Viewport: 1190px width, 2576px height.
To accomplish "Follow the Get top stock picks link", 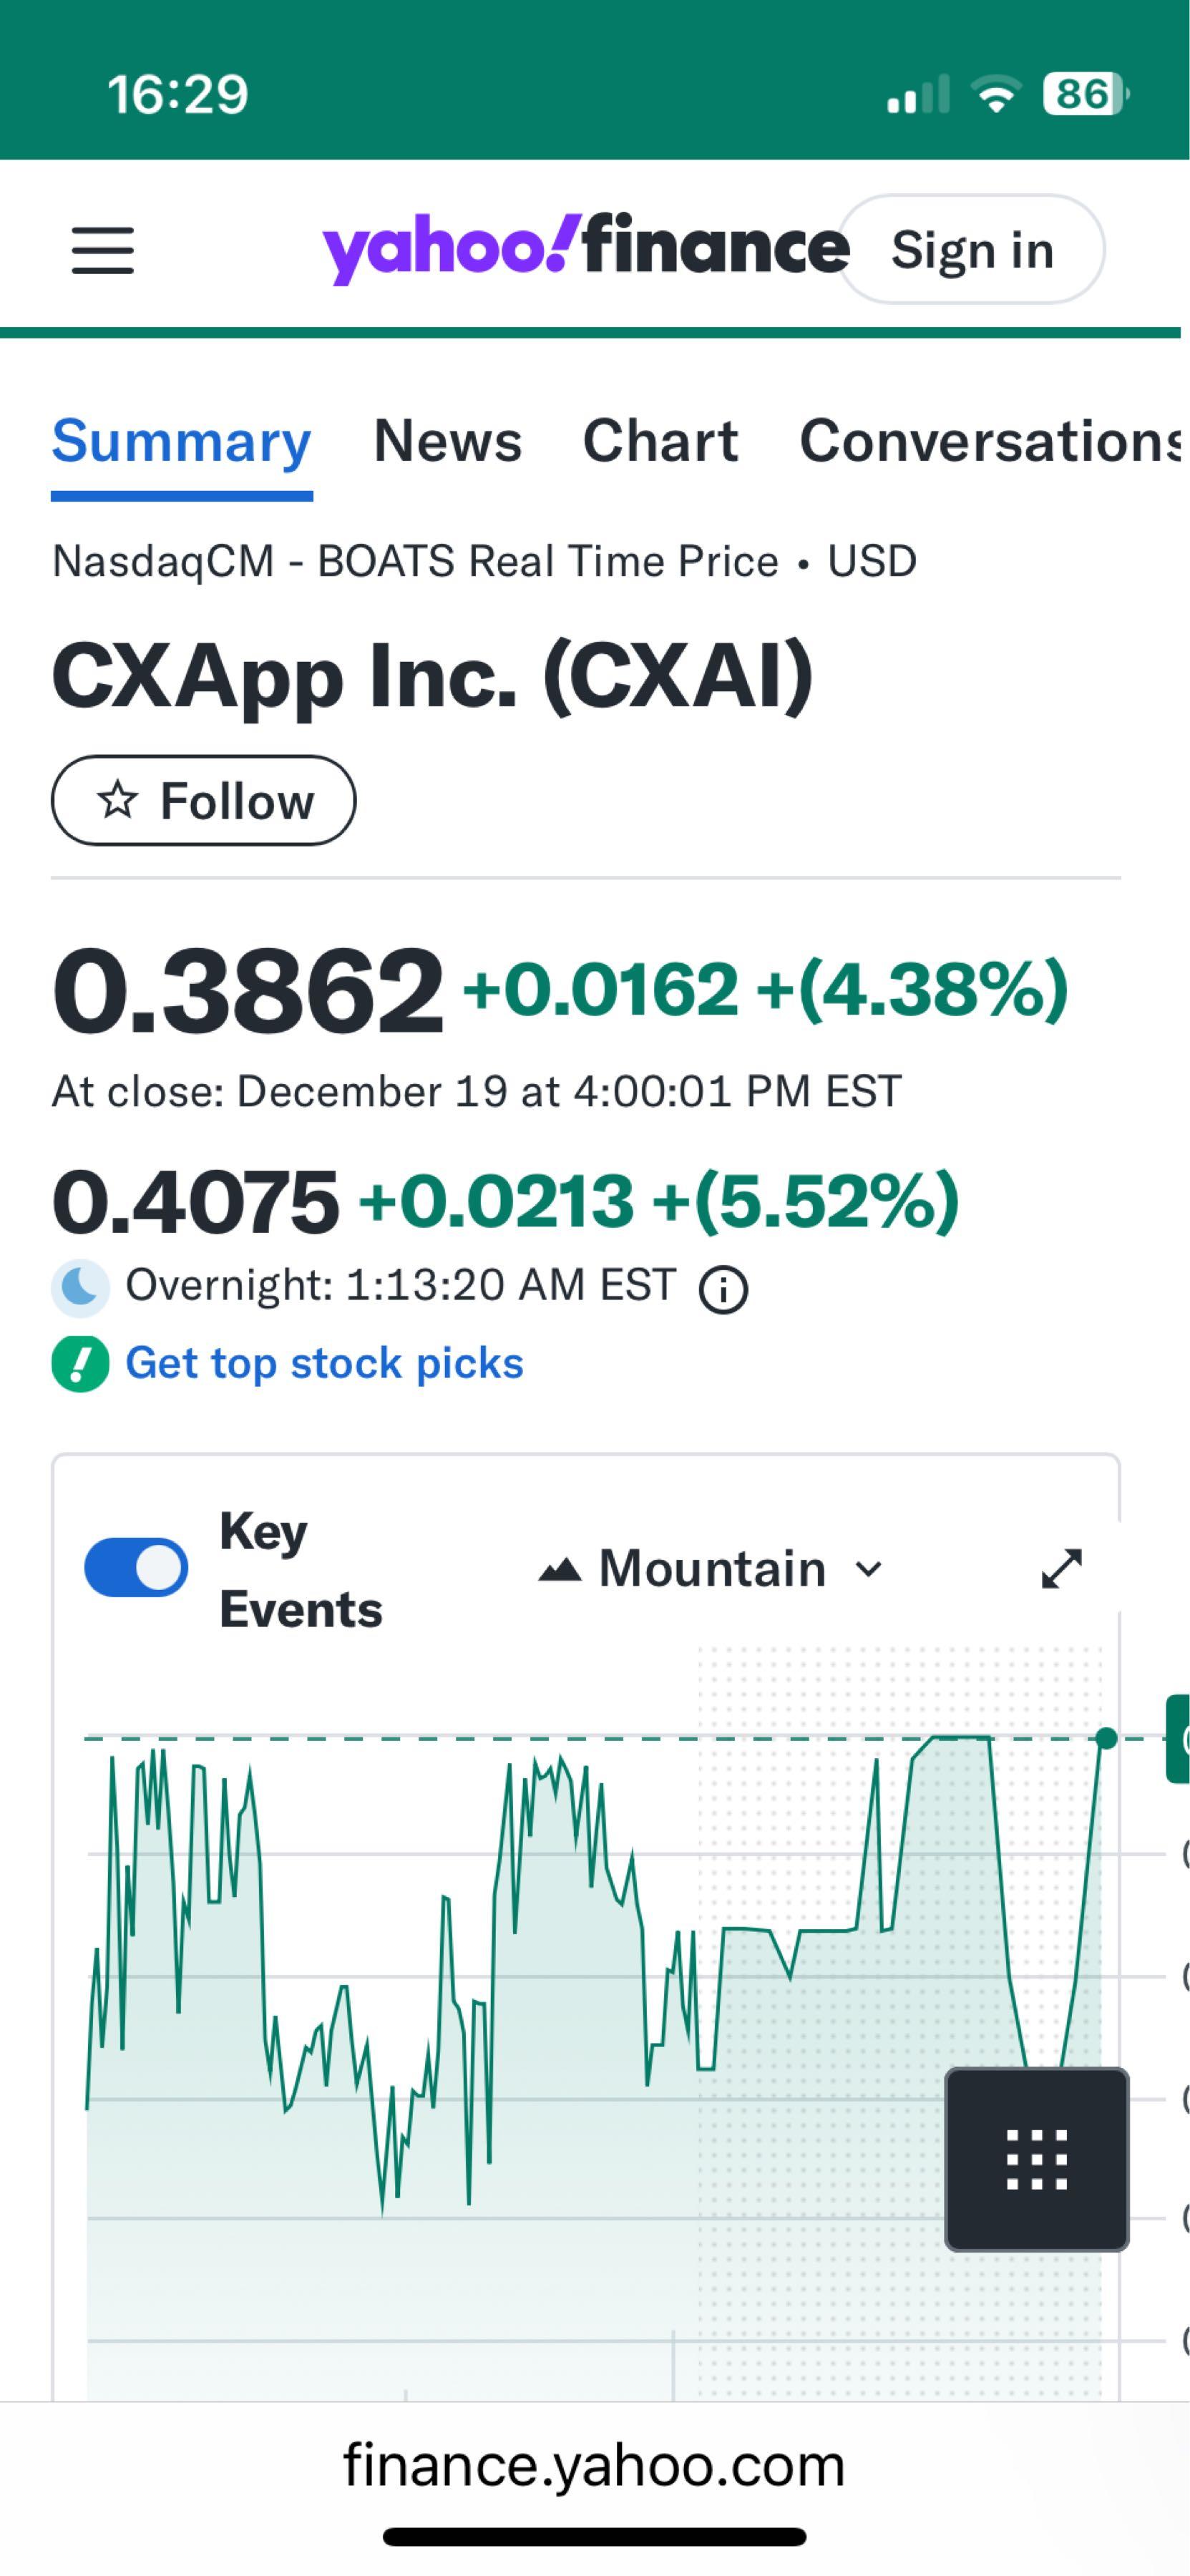I will tap(324, 1364).
